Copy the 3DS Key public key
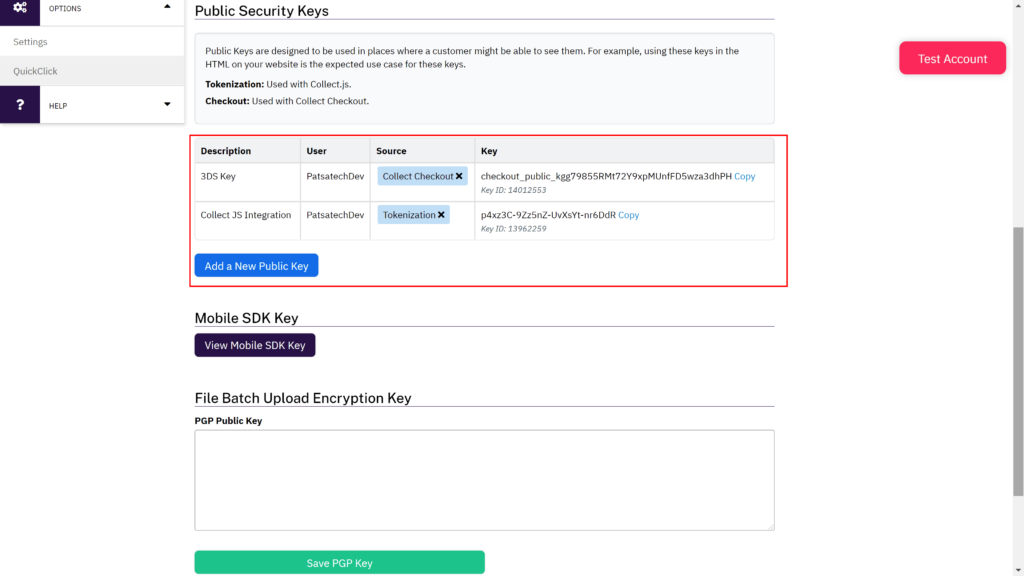1024x576 pixels. click(x=744, y=176)
